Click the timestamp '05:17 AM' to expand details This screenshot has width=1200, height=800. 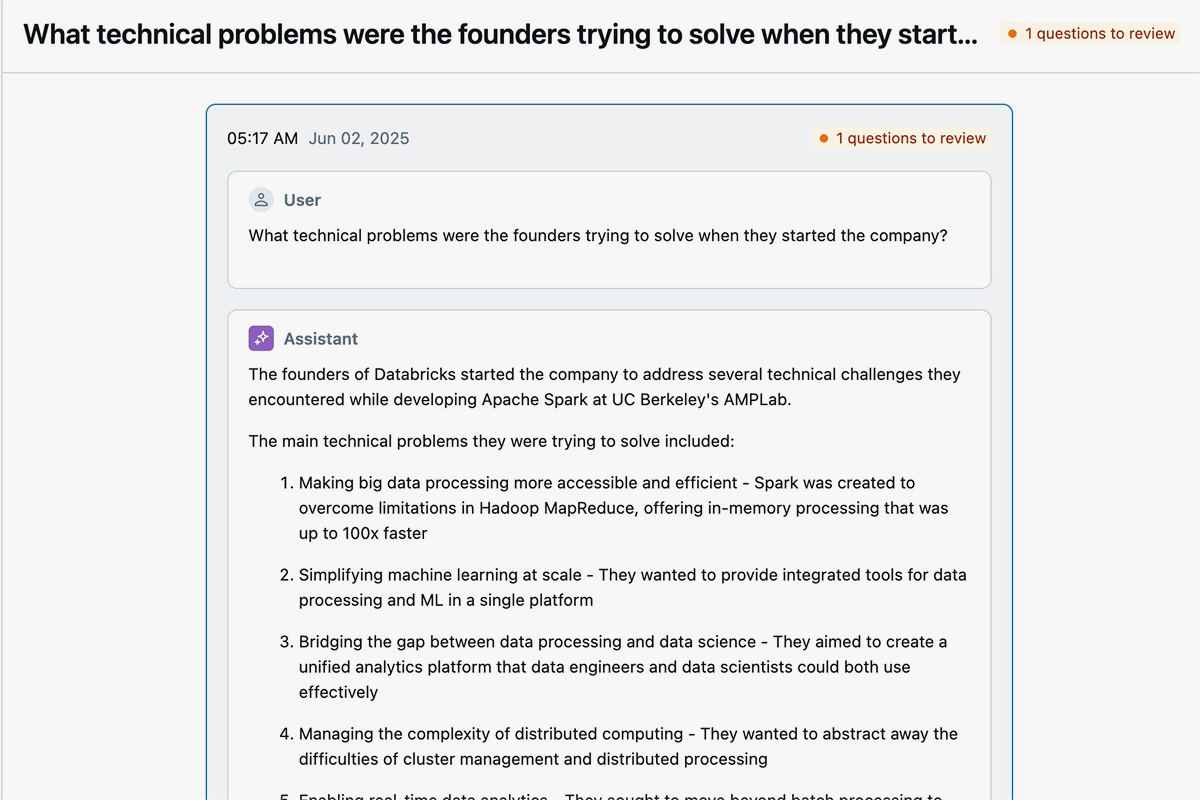coord(262,138)
